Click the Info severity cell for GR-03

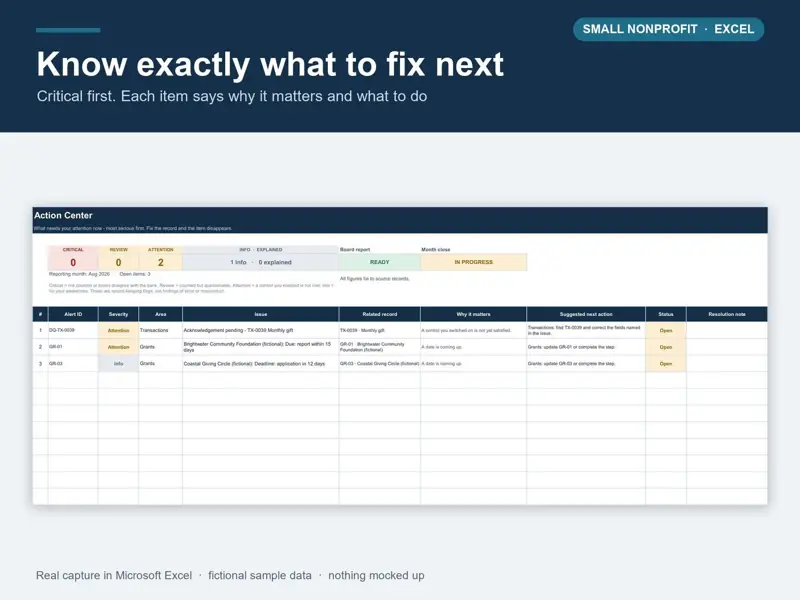tap(118, 364)
